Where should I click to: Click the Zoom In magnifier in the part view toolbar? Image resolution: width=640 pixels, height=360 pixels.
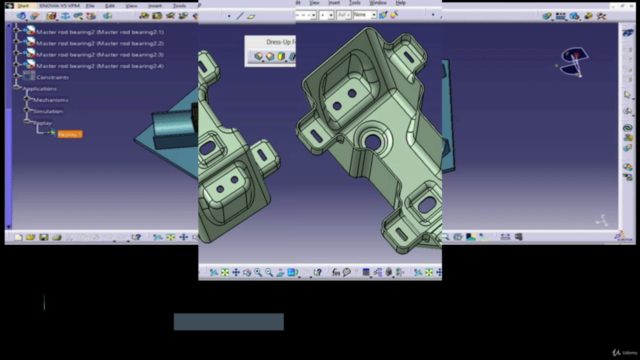pos(258,272)
